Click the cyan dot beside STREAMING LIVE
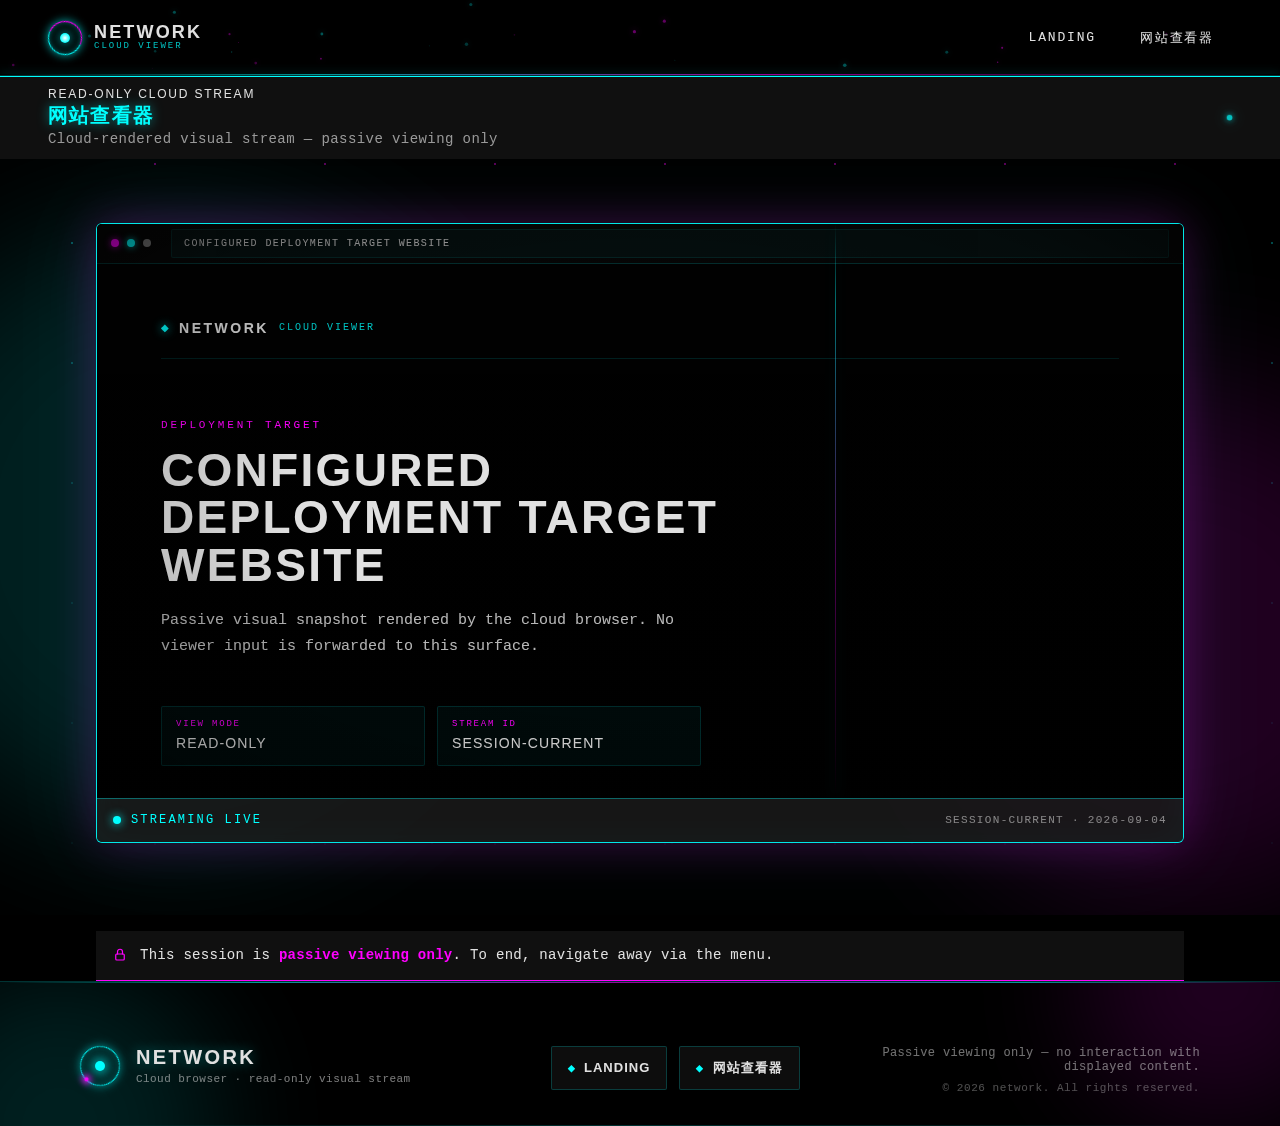Image resolution: width=1280 pixels, height=1126 pixels. tap(117, 820)
